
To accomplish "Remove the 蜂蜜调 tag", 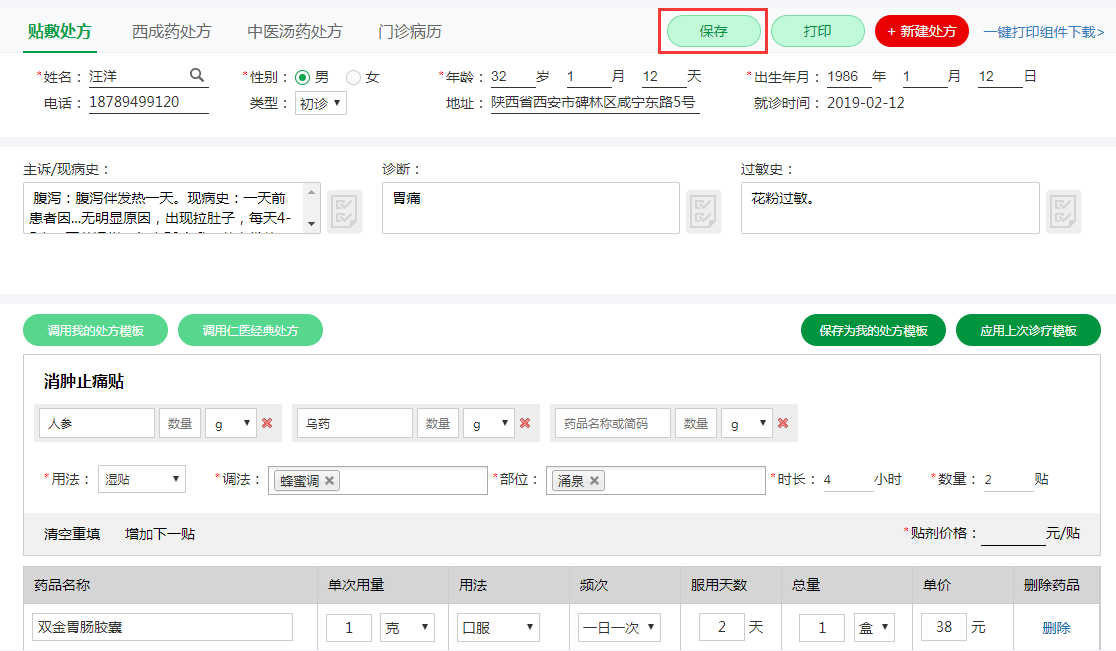I will pyautogui.click(x=330, y=481).
